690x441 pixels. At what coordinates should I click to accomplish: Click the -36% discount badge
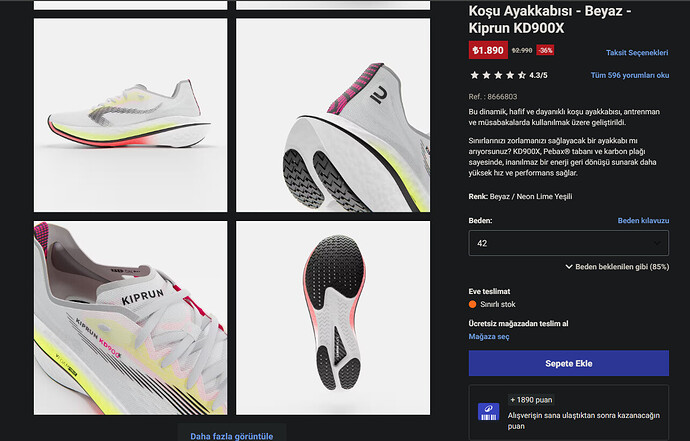(545, 50)
